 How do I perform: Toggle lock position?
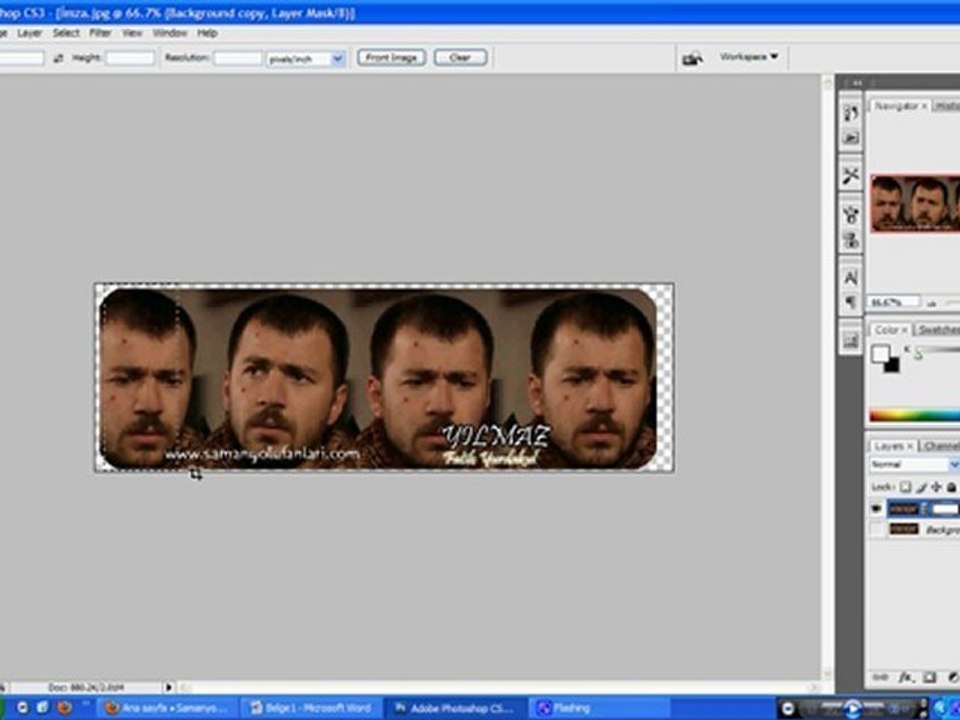936,487
